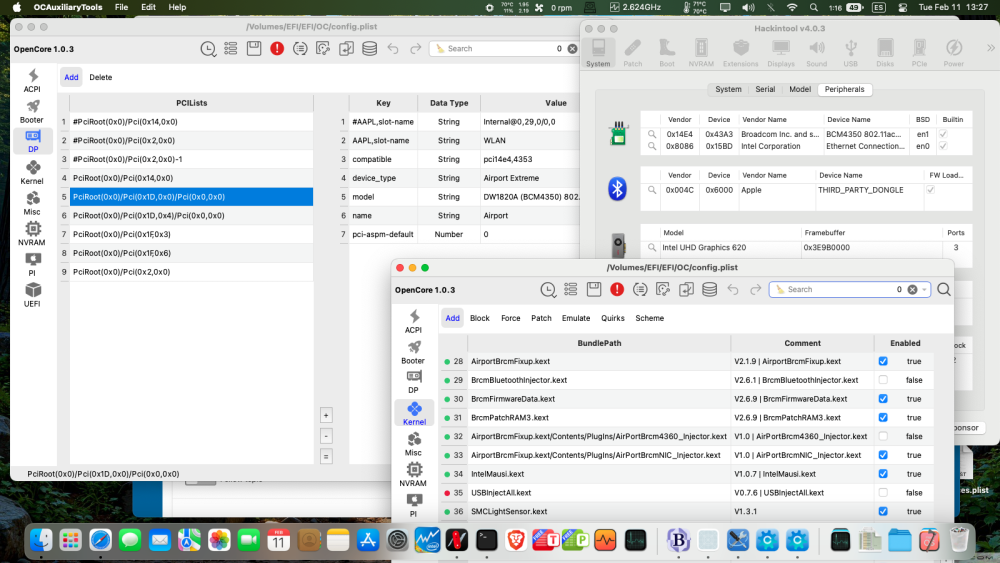Viewport: 1000px width, 563px height.
Task: Toggle Enabled checkbox for BrcmPatchRAM3.kext
Action: click(x=883, y=418)
